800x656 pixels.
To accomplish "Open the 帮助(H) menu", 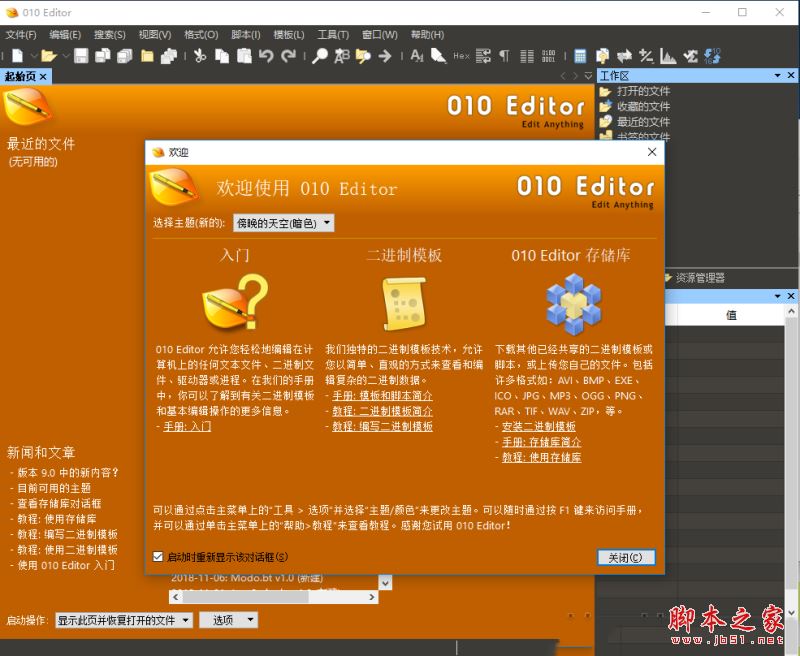I will pyautogui.click(x=428, y=35).
